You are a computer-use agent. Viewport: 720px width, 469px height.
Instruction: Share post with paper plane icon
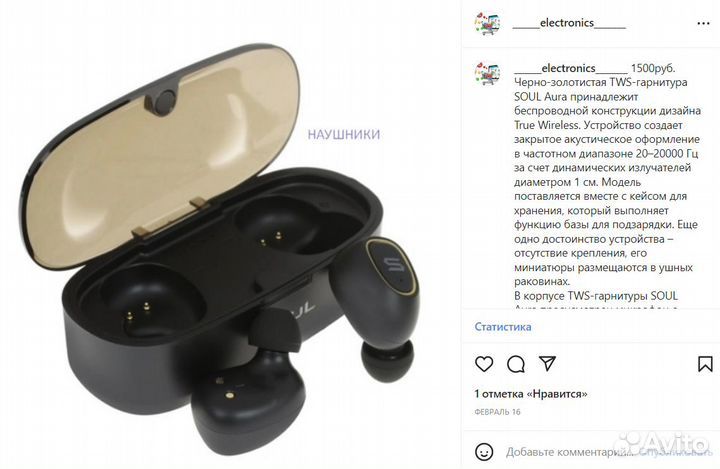[547, 363]
